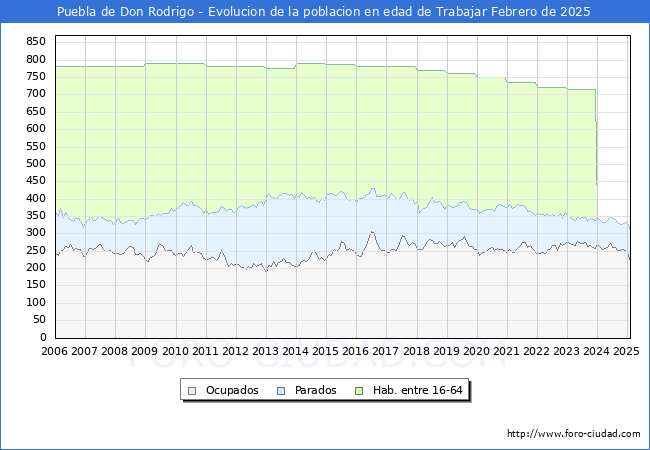The height and width of the screenshot is (450, 650).
Task: Click the 100 y-axis value
Action: pyautogui.click(x=36, y=302)
